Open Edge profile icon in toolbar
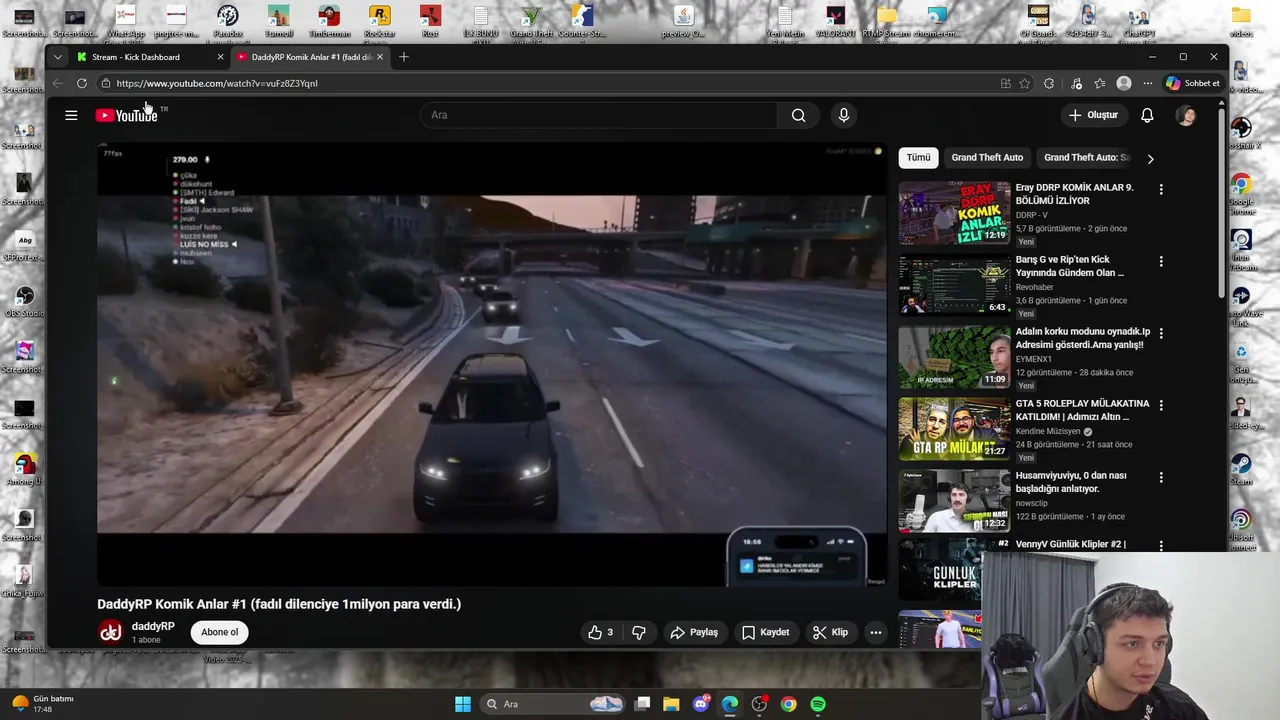The image size is (1280, 720). click(1124, 83)
